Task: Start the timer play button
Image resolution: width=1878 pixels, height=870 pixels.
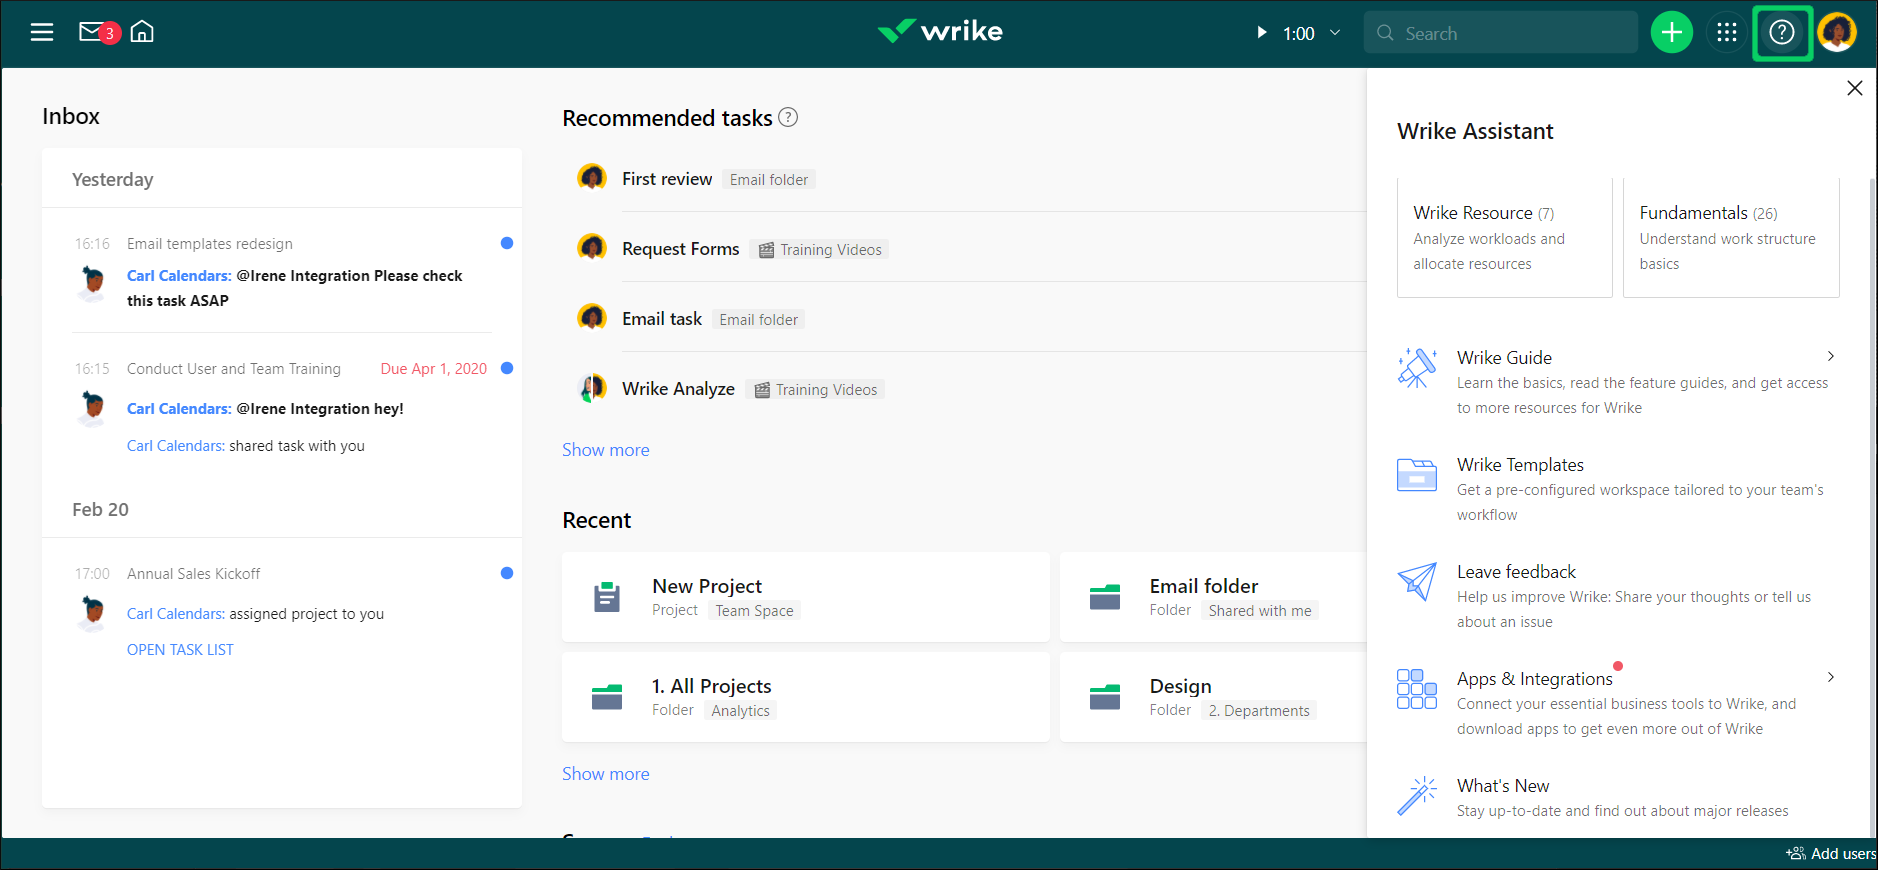Action: coord(1262,33)
